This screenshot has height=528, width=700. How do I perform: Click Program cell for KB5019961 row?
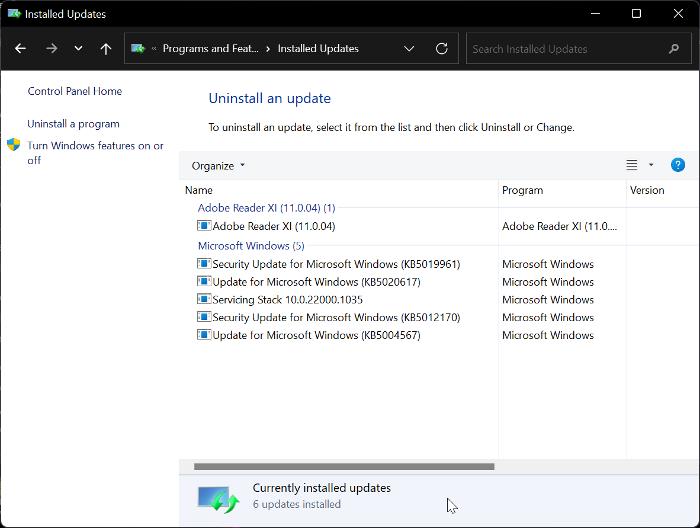(x=548, y=264)
